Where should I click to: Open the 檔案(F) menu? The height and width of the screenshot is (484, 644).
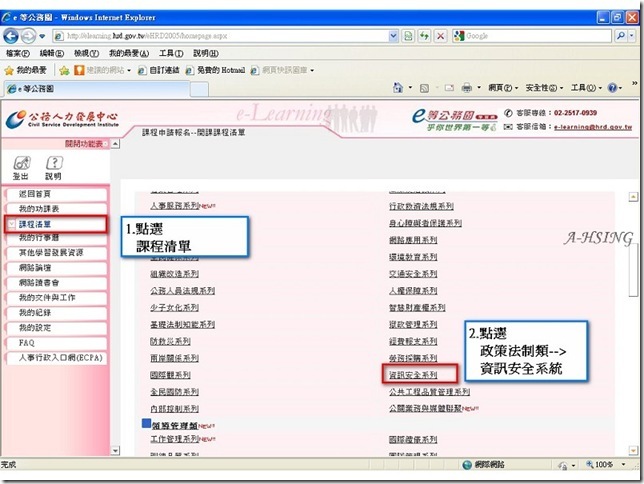pyautogui.click(x=18, y=53)
